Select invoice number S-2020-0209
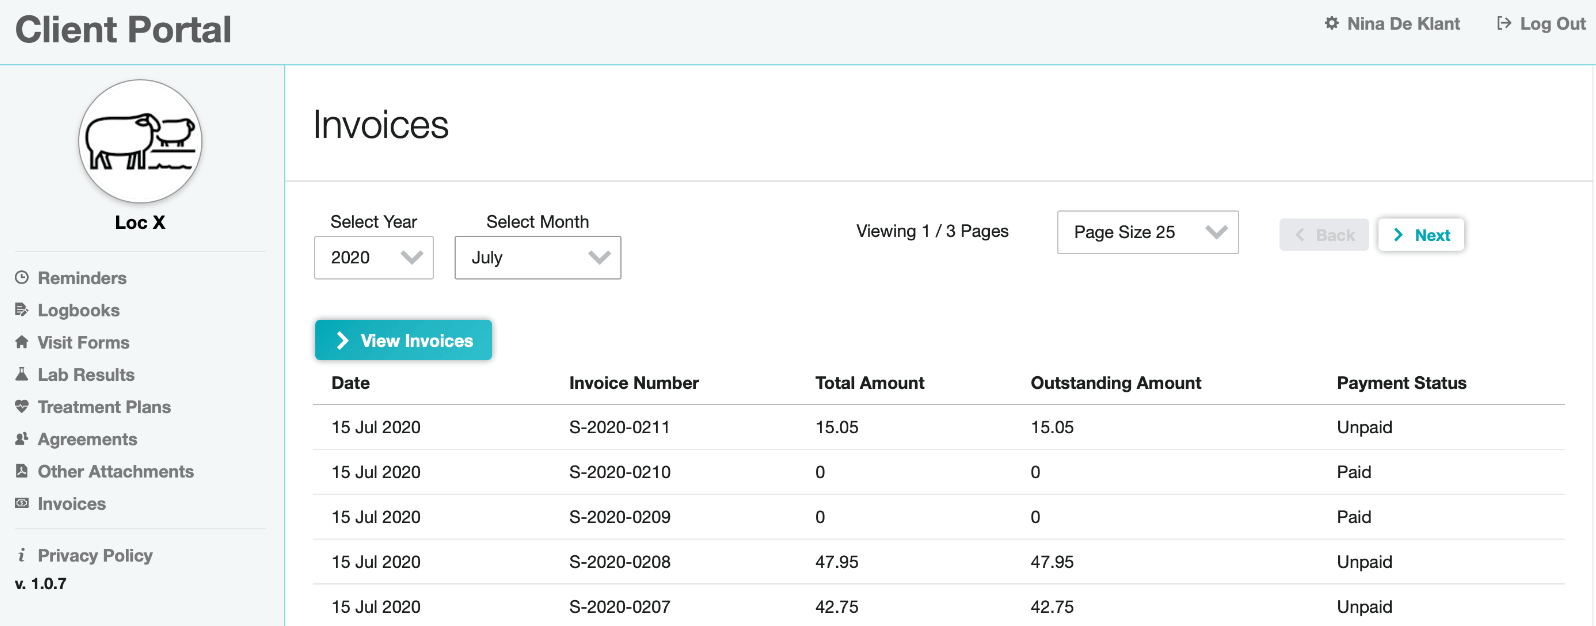This screenshot has height=626, width=1596. 620,517
